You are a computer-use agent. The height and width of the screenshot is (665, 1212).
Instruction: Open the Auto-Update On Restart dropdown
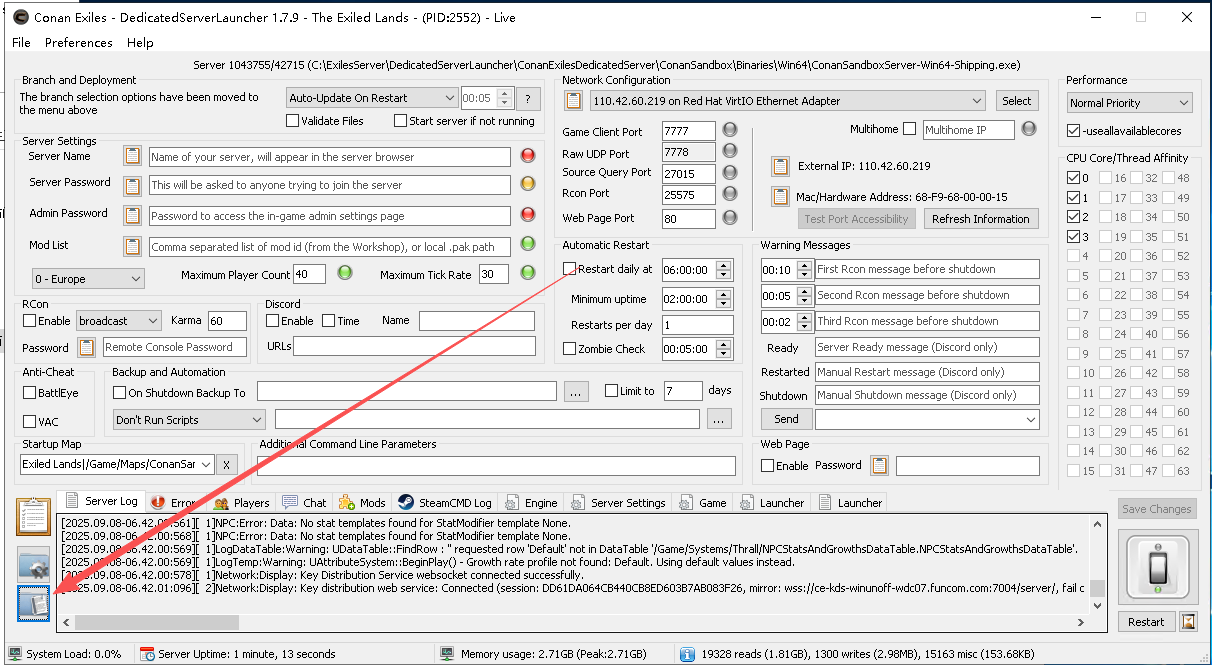pos(371,98)
